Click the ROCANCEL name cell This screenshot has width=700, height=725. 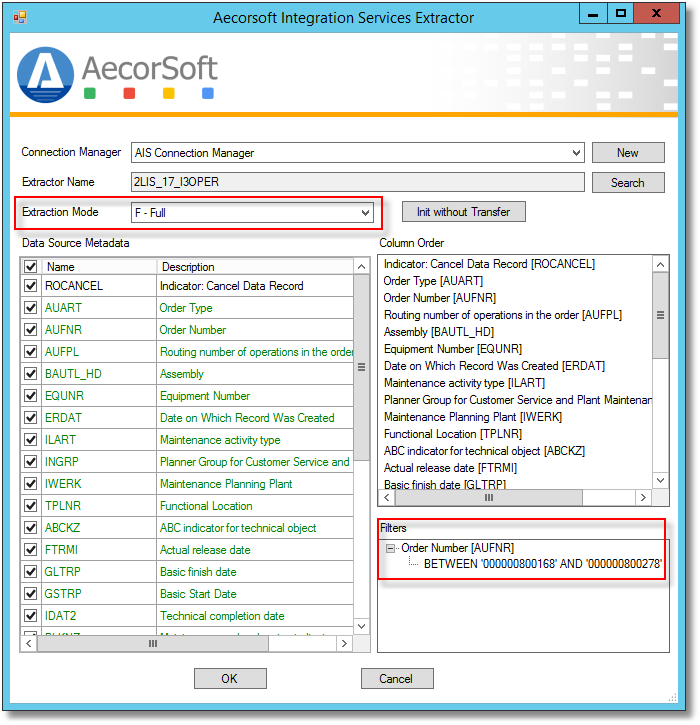[x=99, y=286]
